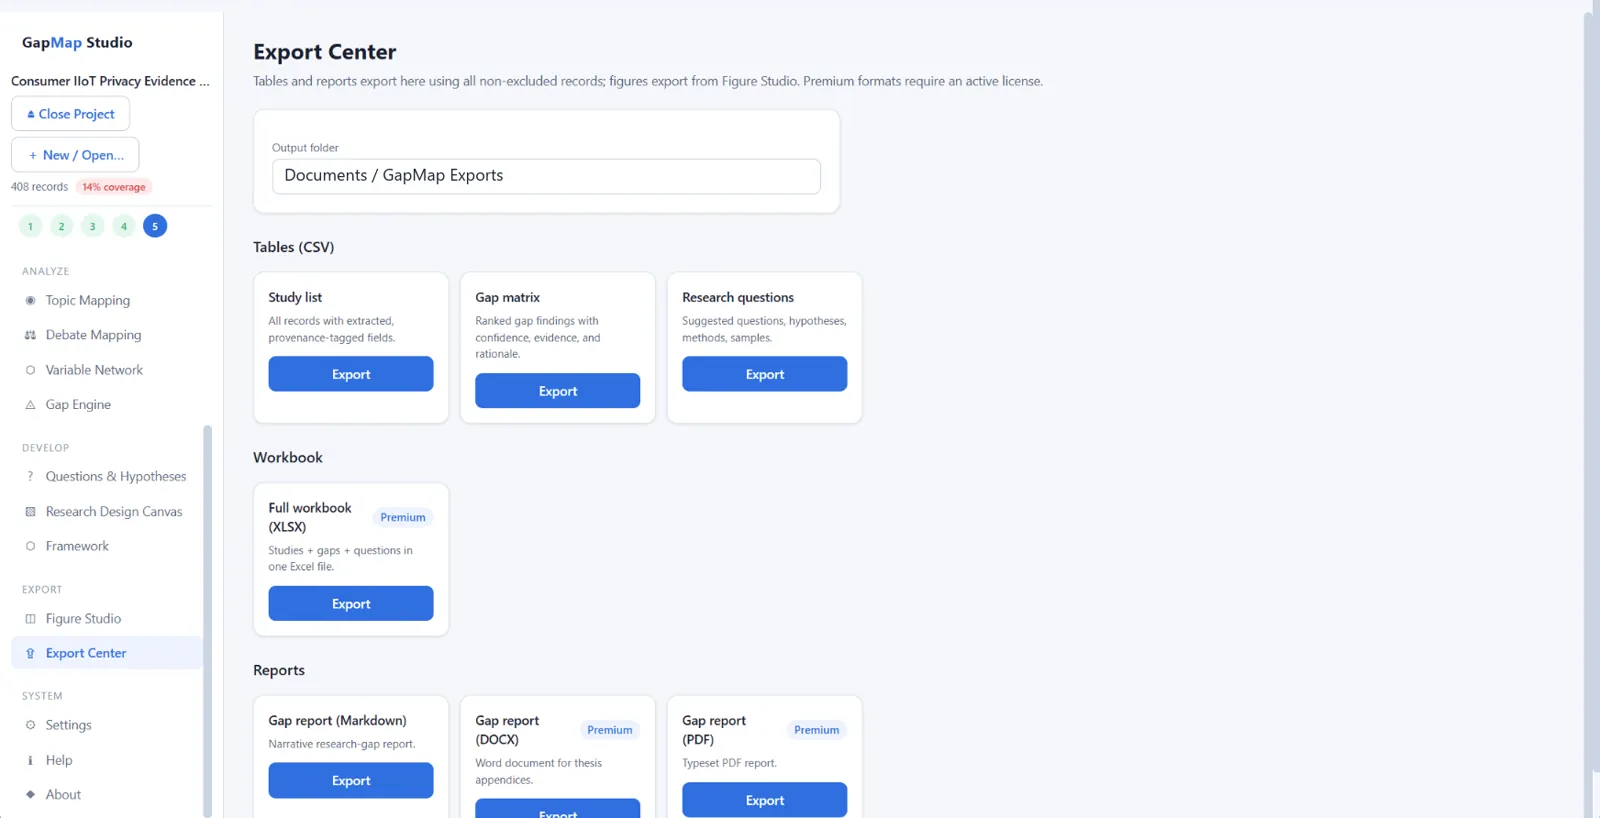Click the Gap Engine triangle icon
The height and width of the screenshot is (818, 1600).
[30, 405]
